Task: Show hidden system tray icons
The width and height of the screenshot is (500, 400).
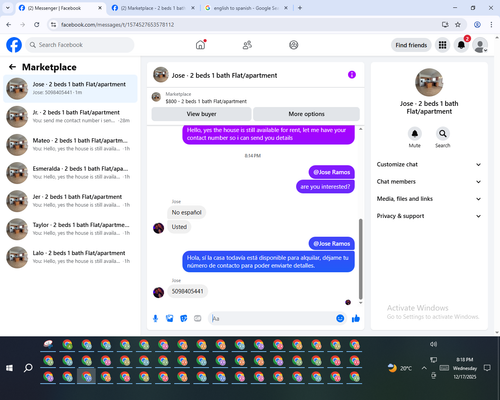Action: [424, 368]
